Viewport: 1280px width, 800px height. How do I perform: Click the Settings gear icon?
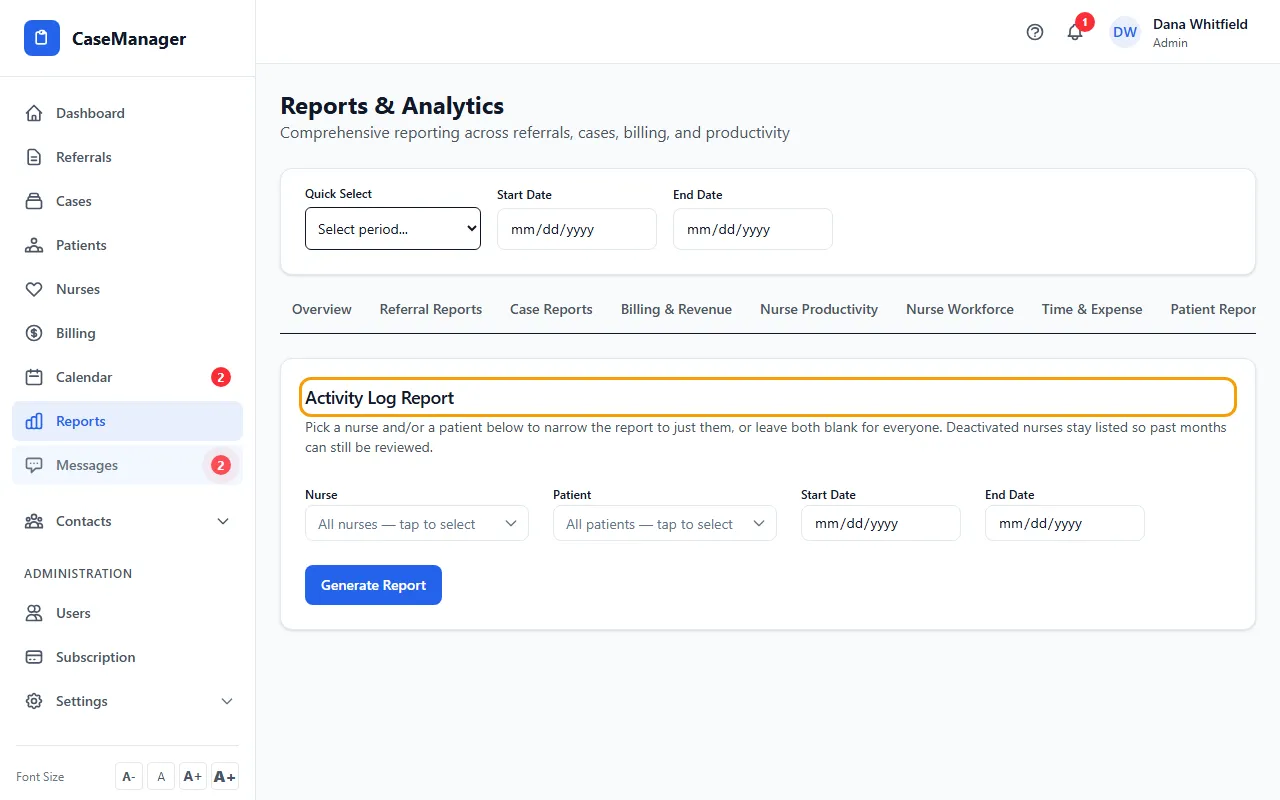pos(34,701)
